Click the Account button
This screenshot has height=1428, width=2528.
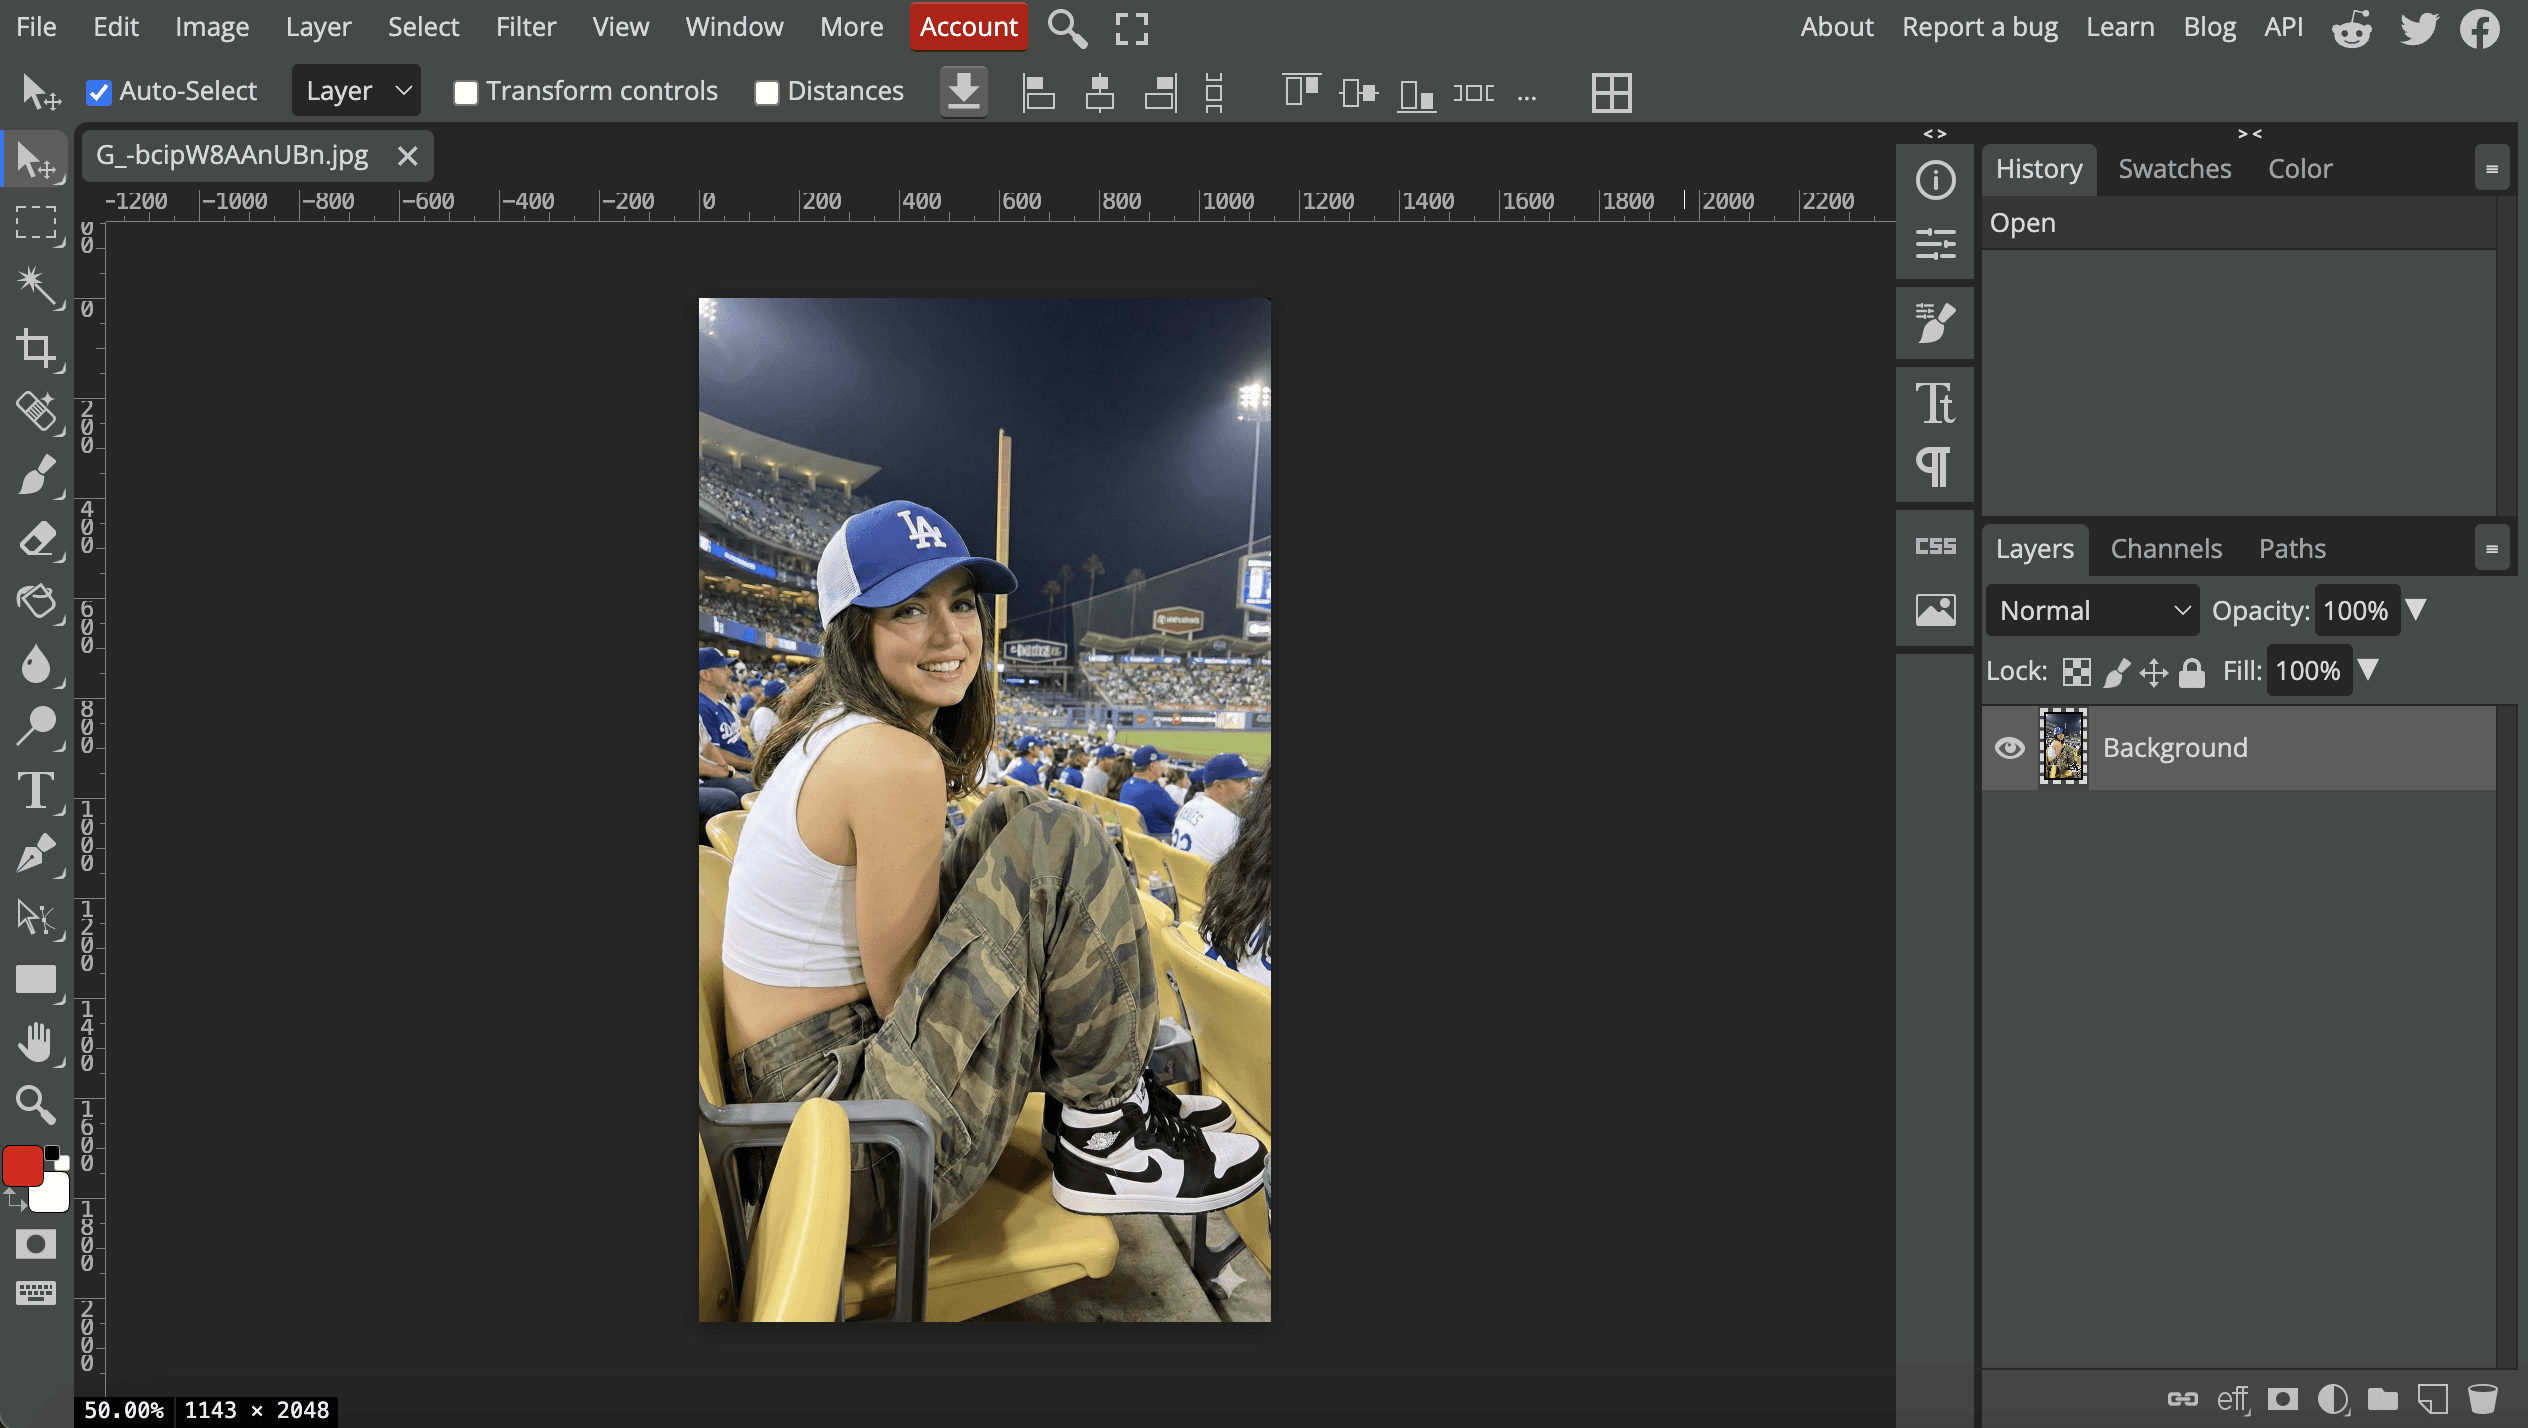pyautogui.click(x=967, y=27)
